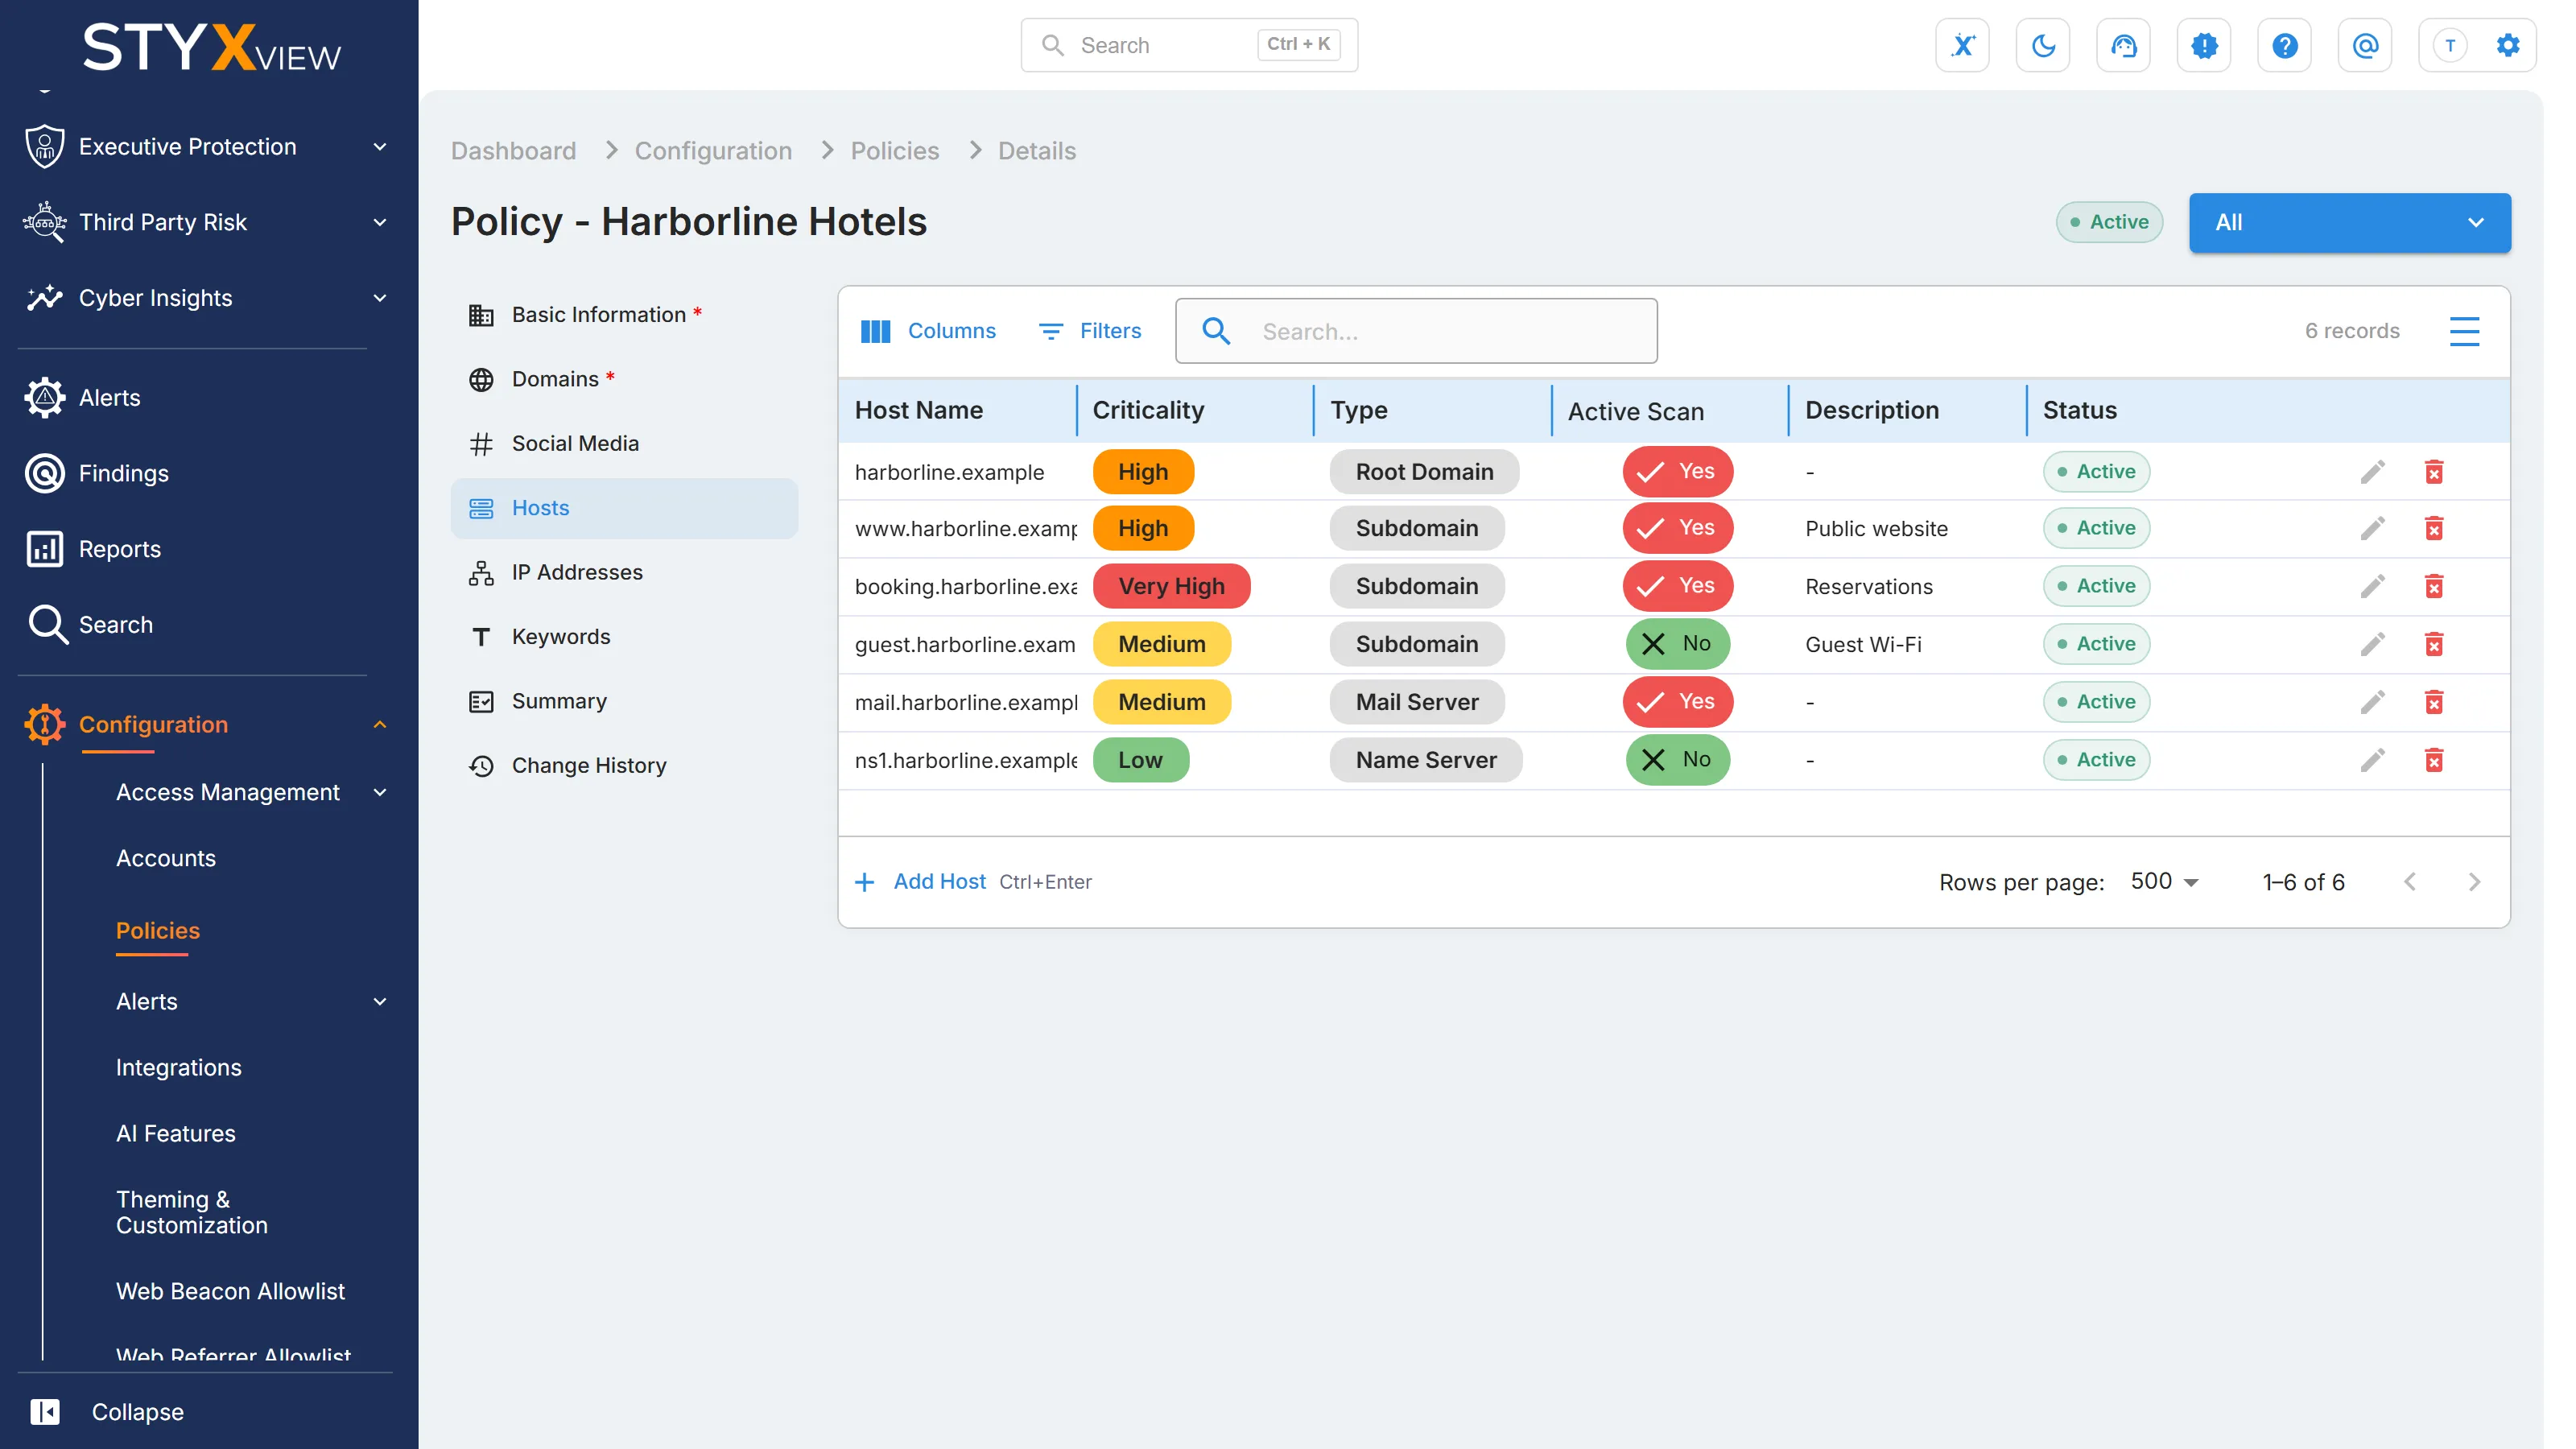The image size is (2576, 1449).
Task: Click the Keywords section
Action: coord(624,636)
